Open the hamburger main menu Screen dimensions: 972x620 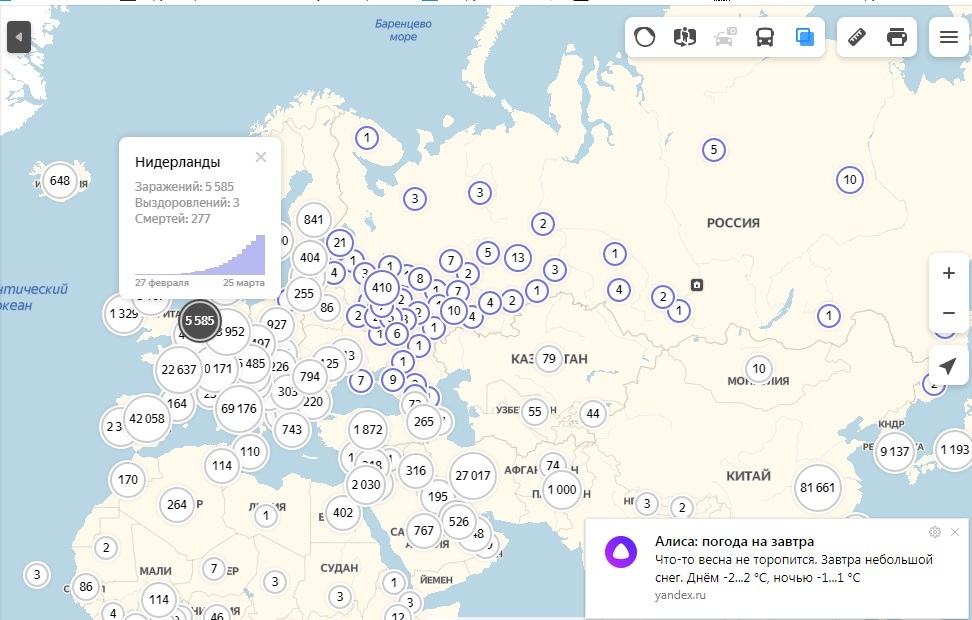(949, 37)
